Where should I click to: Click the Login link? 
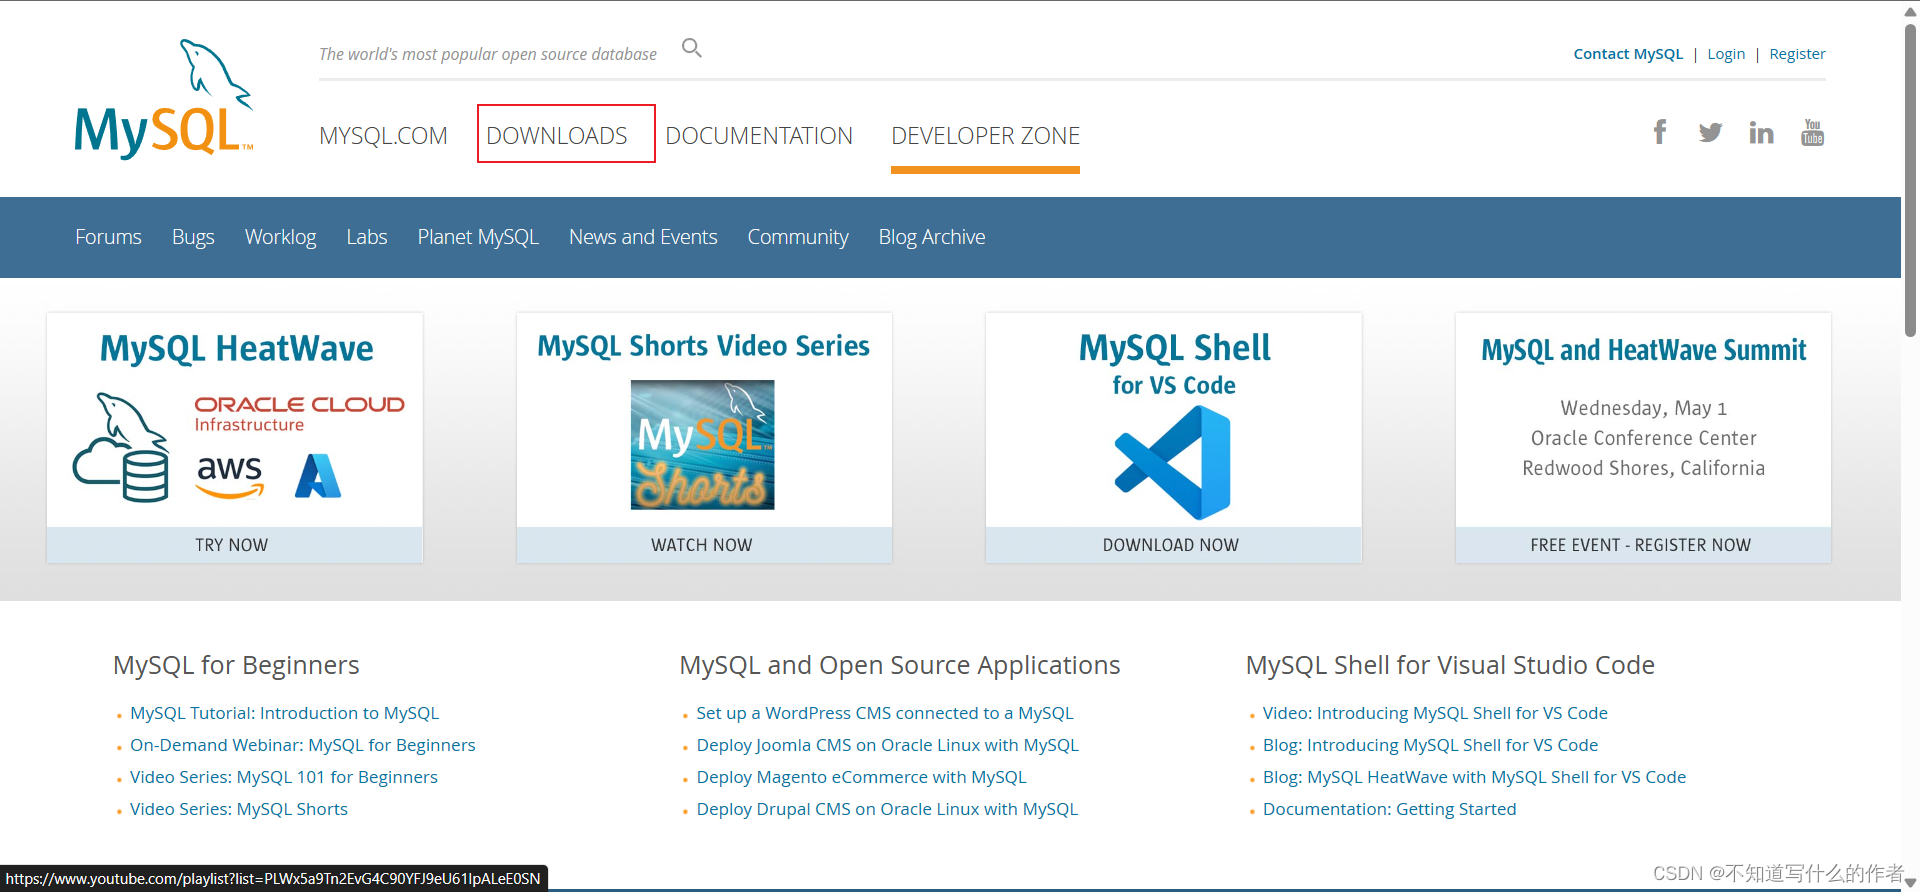[x=1726, y=54]
